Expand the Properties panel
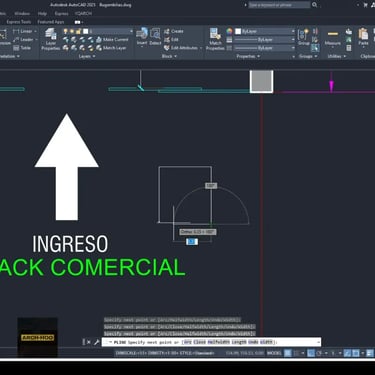The height and width of the screenshot is (375, 375). [248, 56]
